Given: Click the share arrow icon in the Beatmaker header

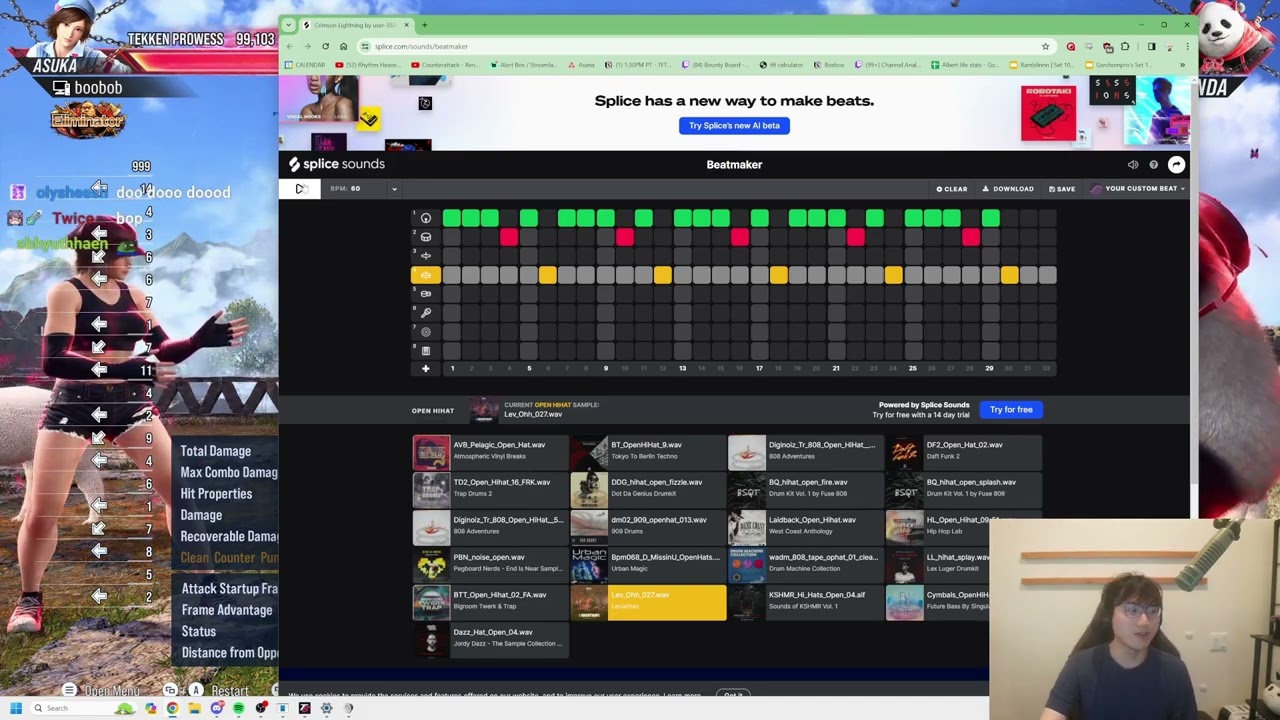Looking at the screenshot, I should 1176,165.
